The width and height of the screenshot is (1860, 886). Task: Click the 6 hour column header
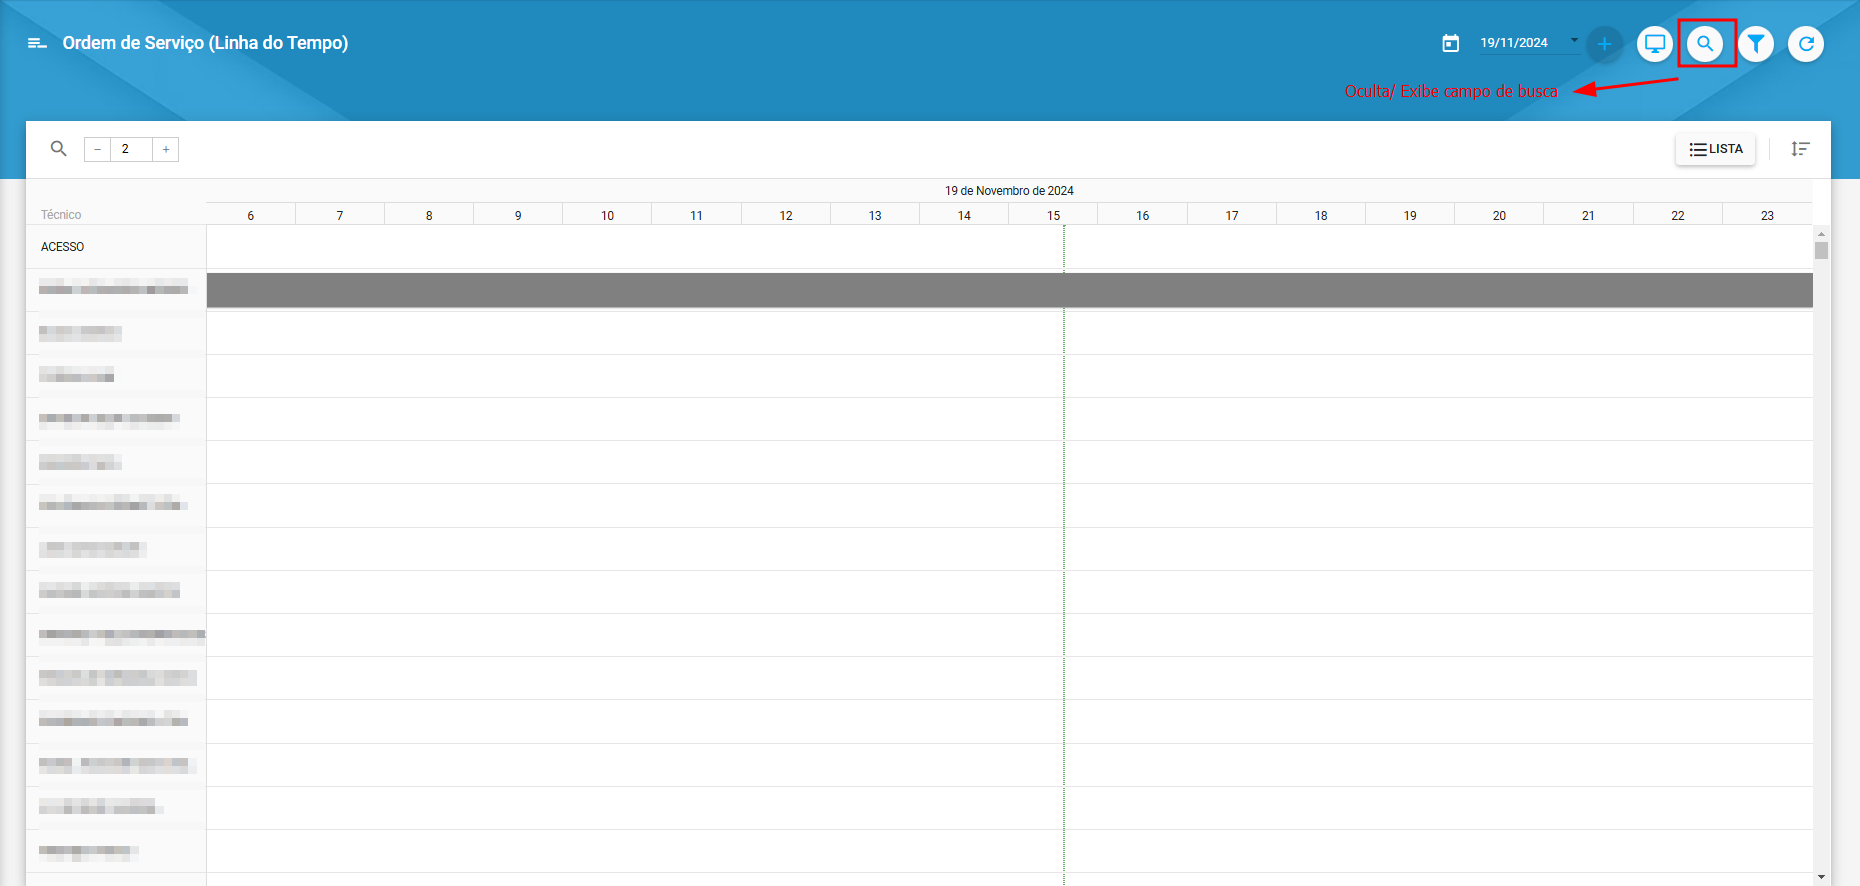click(250, 215)
